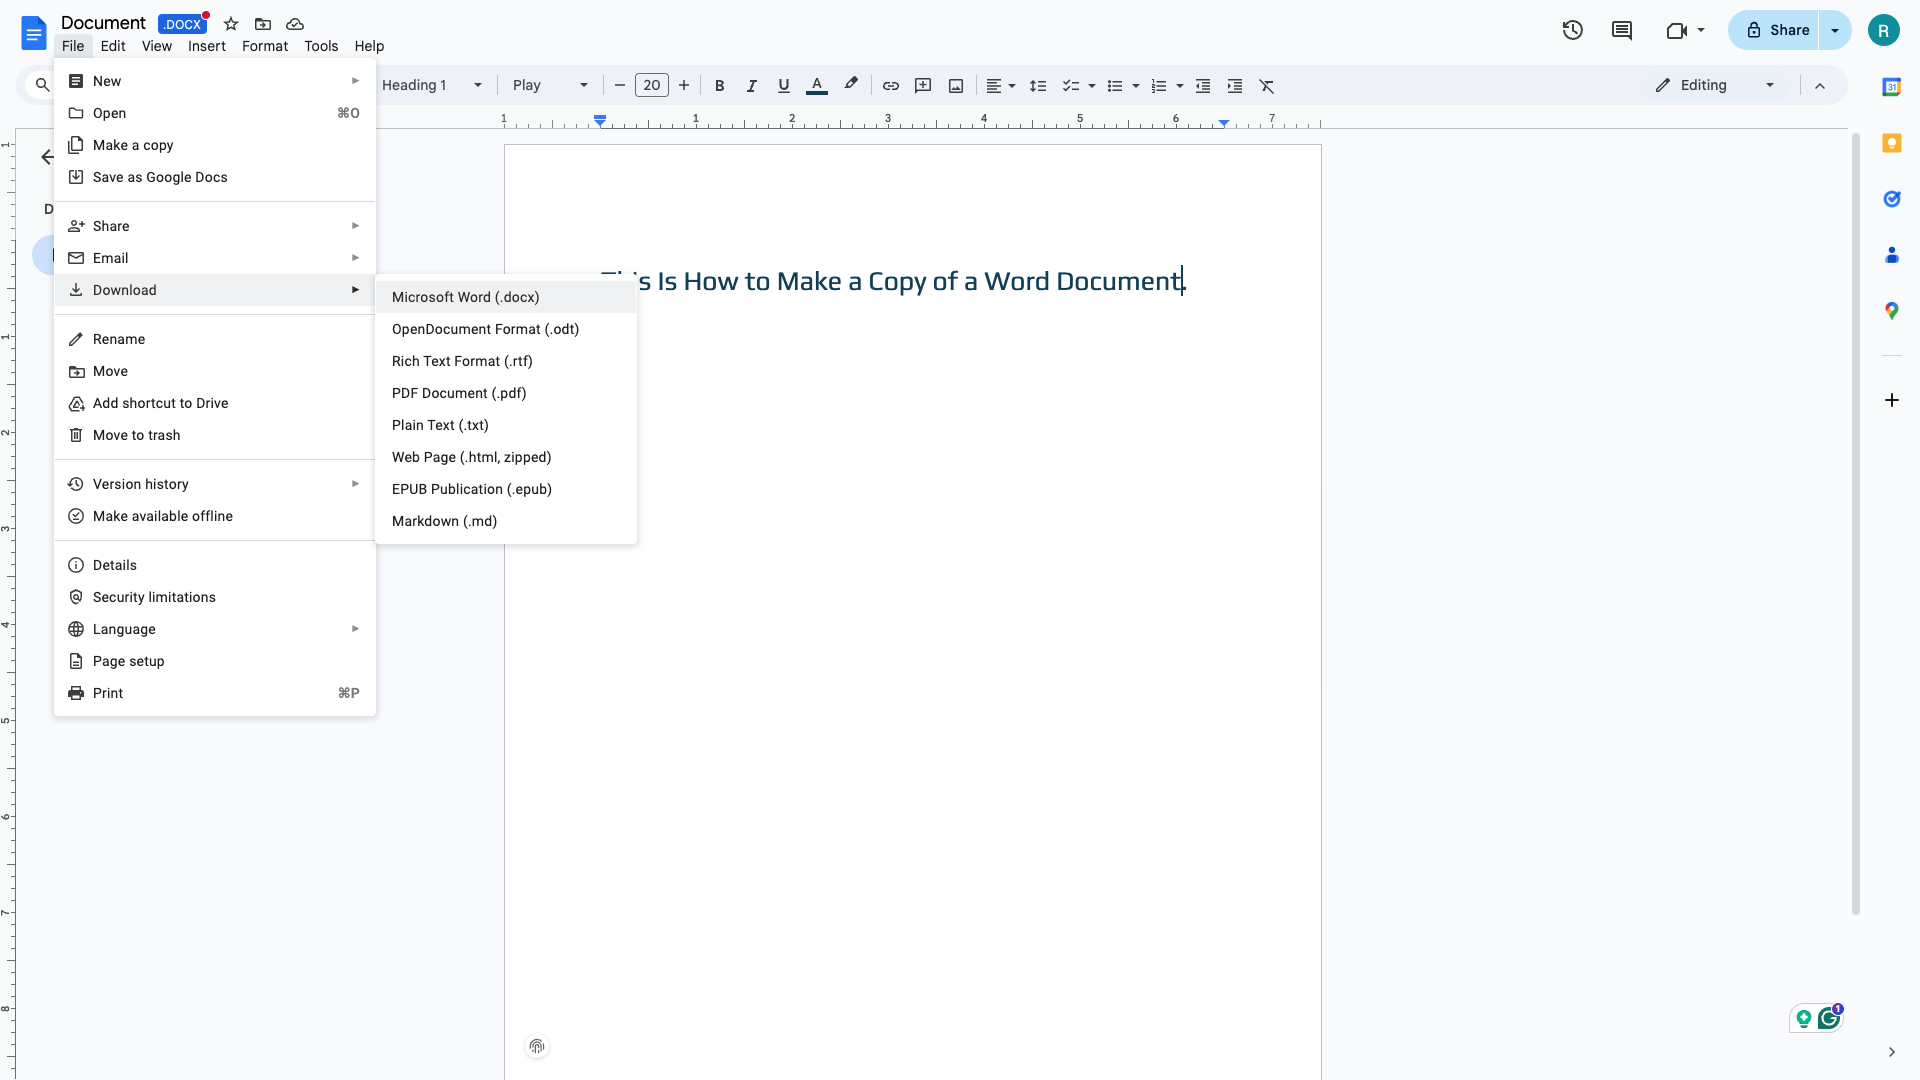Click the font size field showing 20
The image size is (1920, 1080).
[652, 86]
